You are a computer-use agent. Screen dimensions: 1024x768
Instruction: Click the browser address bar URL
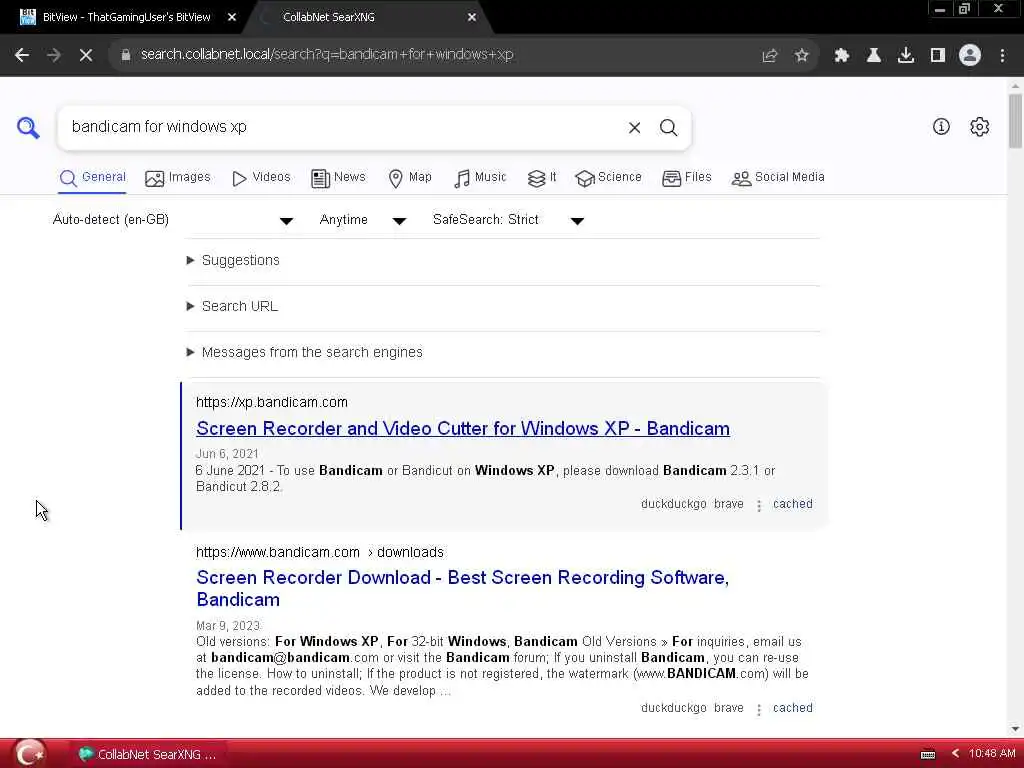pyautogui.click(x=327, y=55)
